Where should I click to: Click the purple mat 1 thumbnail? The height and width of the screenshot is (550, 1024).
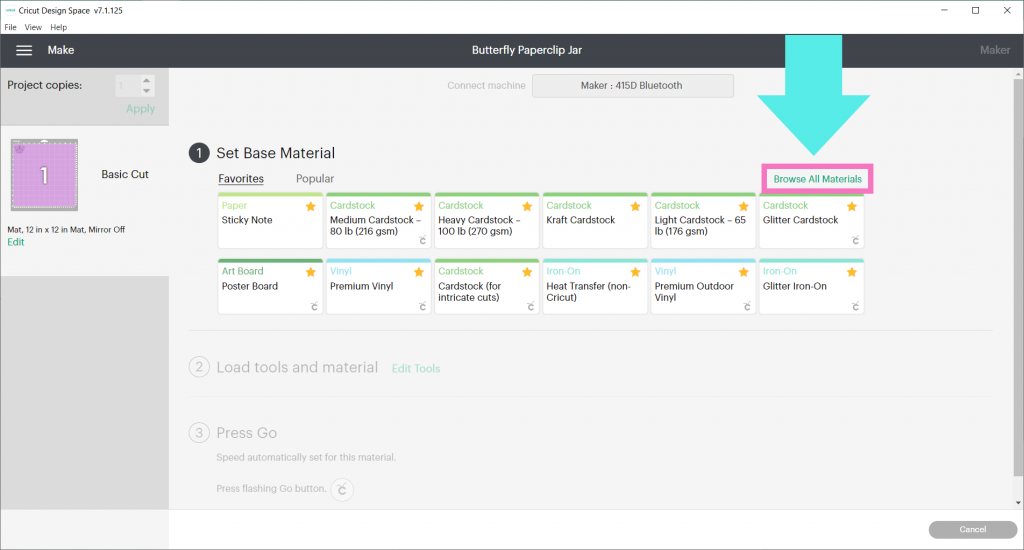44,174
